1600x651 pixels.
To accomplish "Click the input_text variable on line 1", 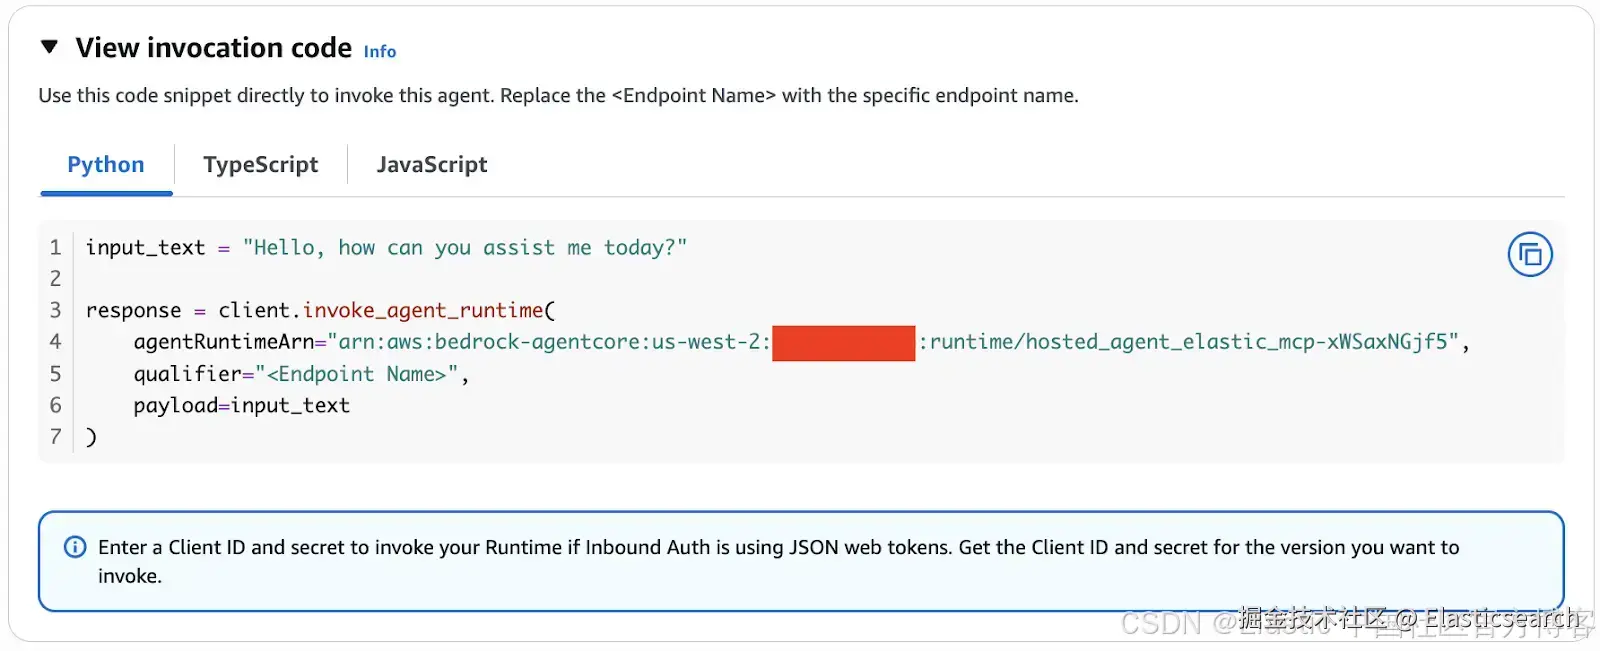I will pyautogui.click(x=145, y=248).
